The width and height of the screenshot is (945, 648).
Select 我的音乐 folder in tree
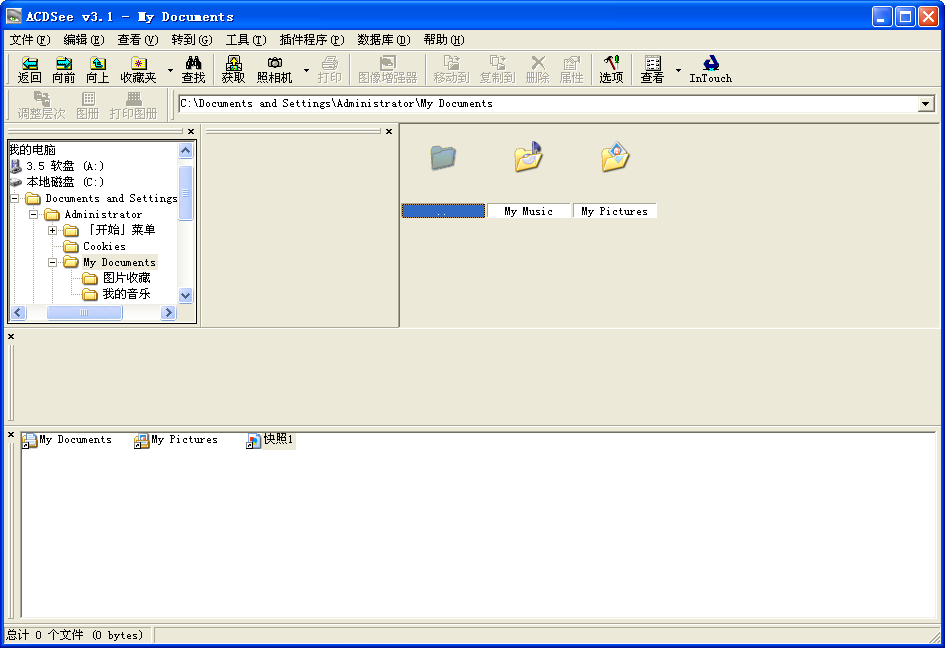click(127, 294)
